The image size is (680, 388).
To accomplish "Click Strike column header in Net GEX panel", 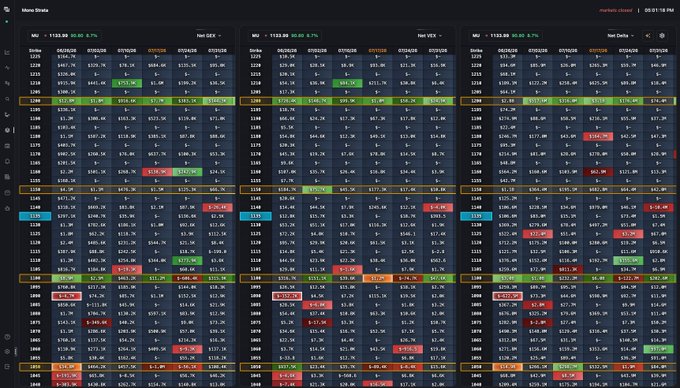I will click(x=35, y=51).
